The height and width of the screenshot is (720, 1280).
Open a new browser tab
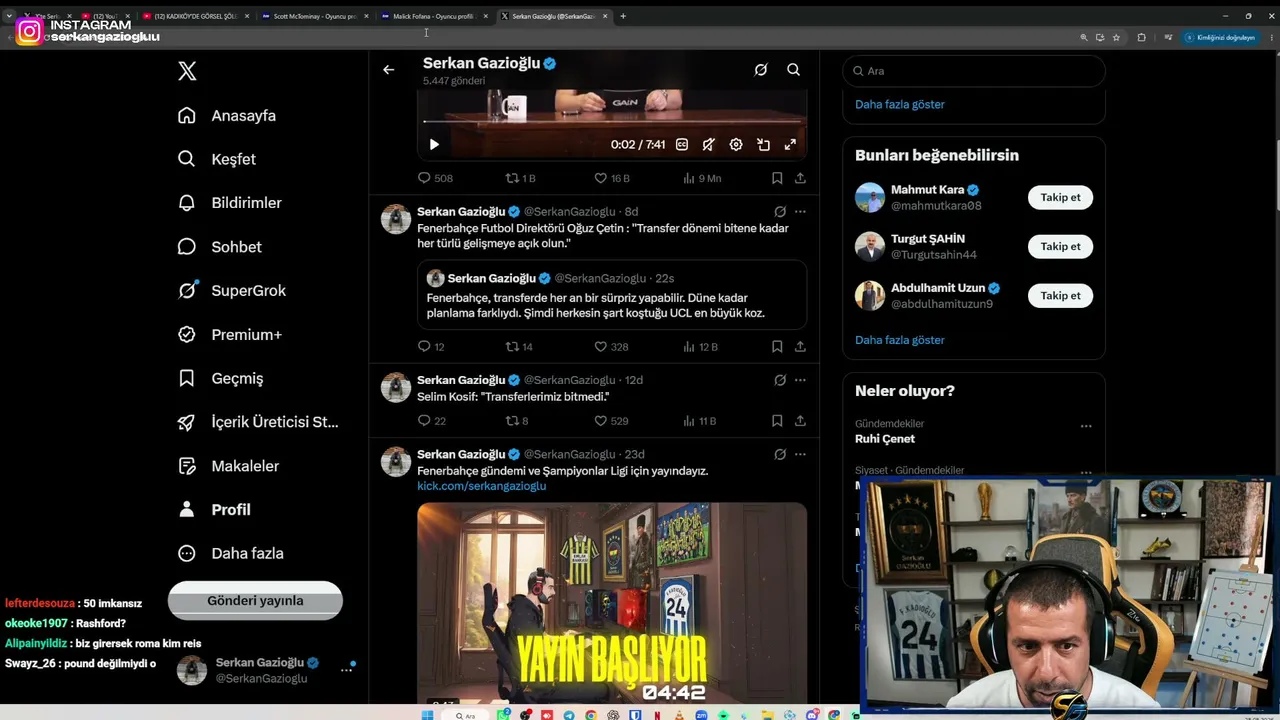point(623,16)
